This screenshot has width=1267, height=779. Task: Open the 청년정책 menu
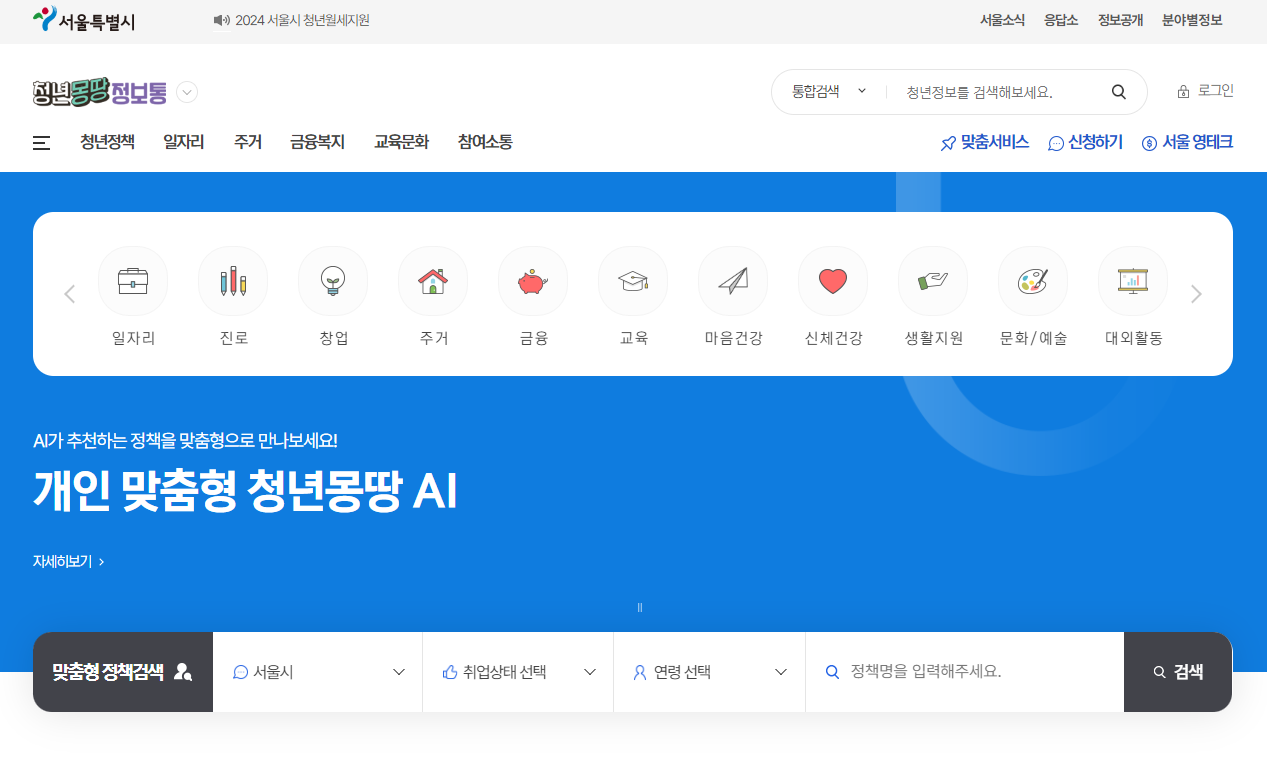pos(107,142)
